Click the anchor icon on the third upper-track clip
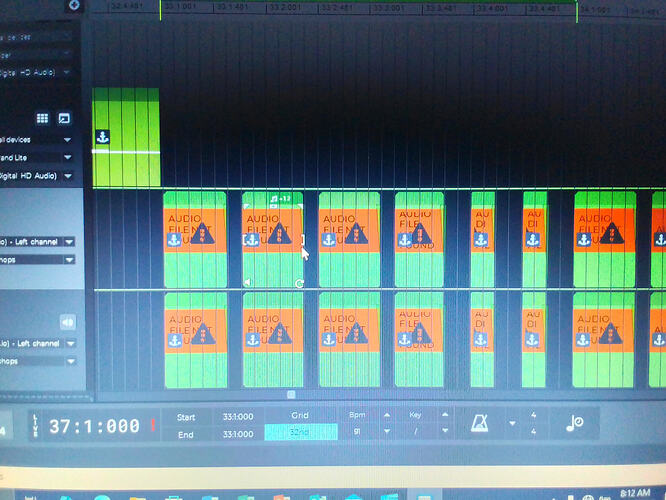The image size is (666, 500). pos(328,240)
